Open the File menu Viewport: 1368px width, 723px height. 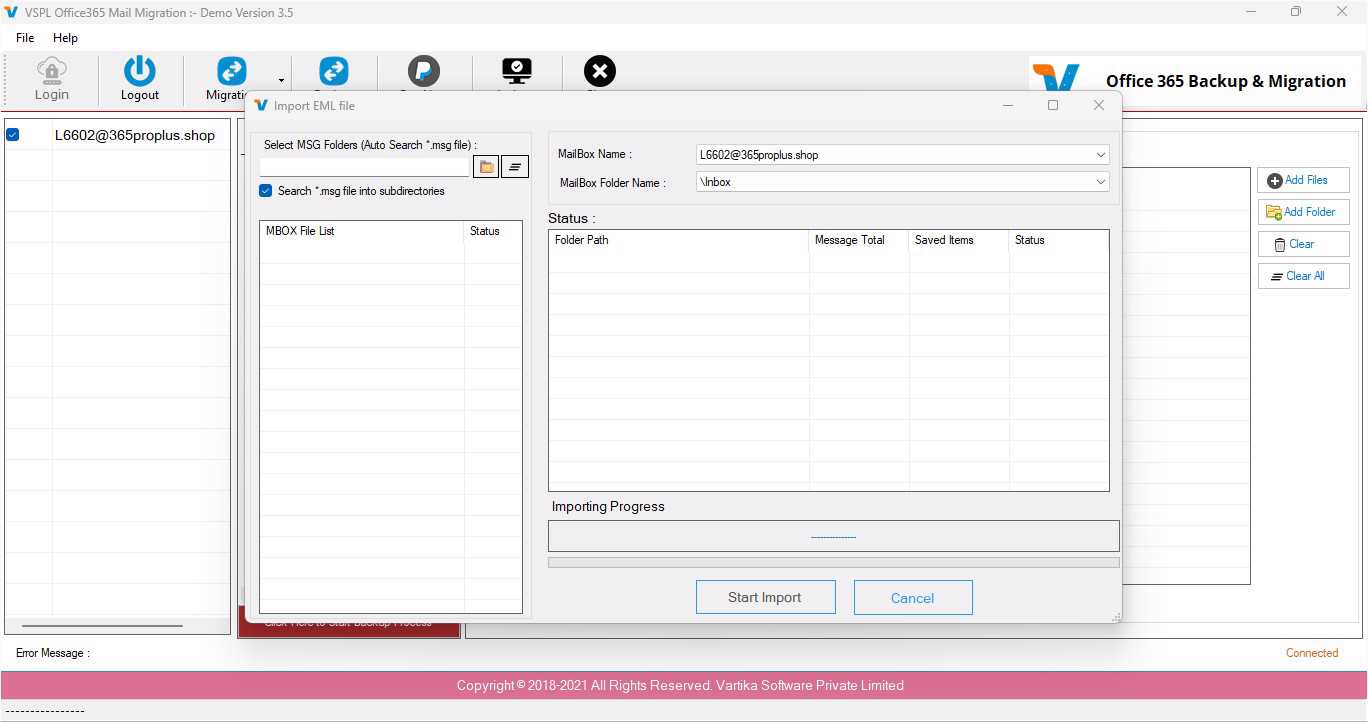(x=25, y=38)
